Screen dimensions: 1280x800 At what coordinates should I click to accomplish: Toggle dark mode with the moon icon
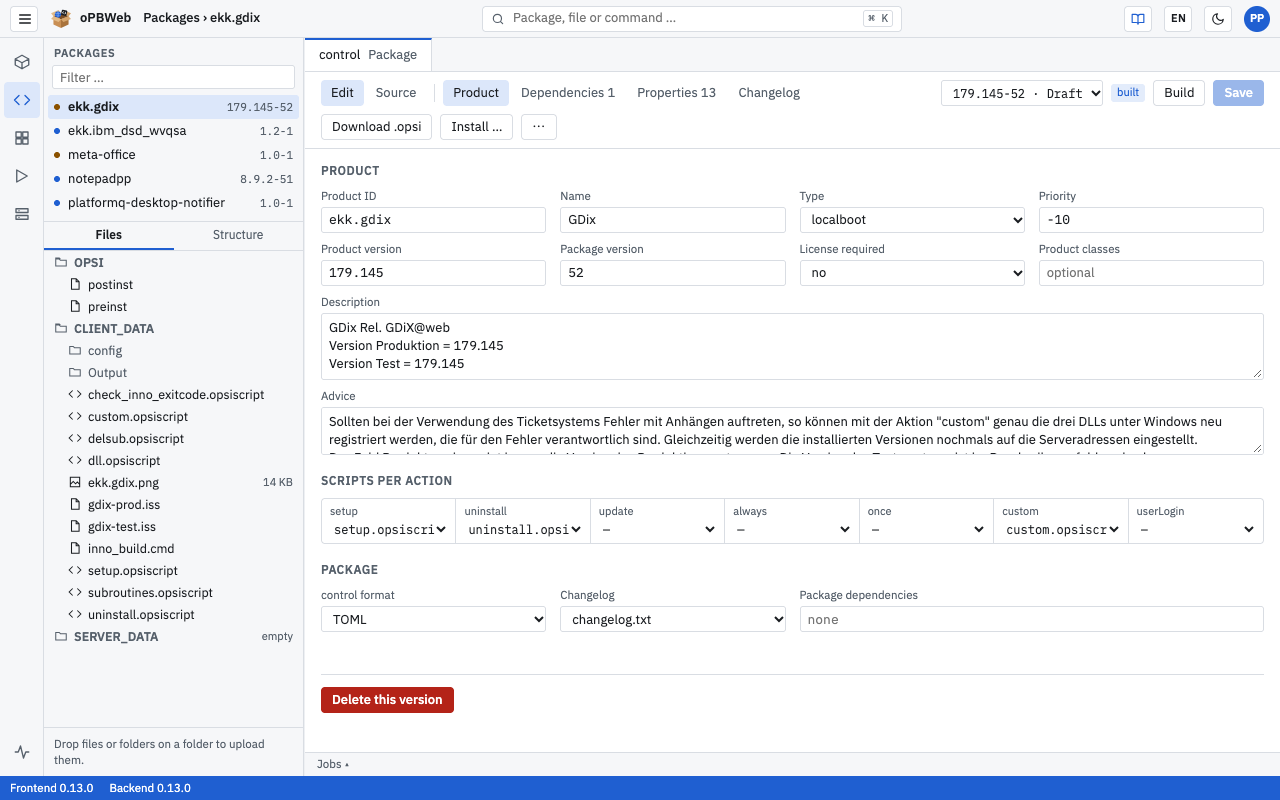pyautogui.click(x=1218, y=18)
